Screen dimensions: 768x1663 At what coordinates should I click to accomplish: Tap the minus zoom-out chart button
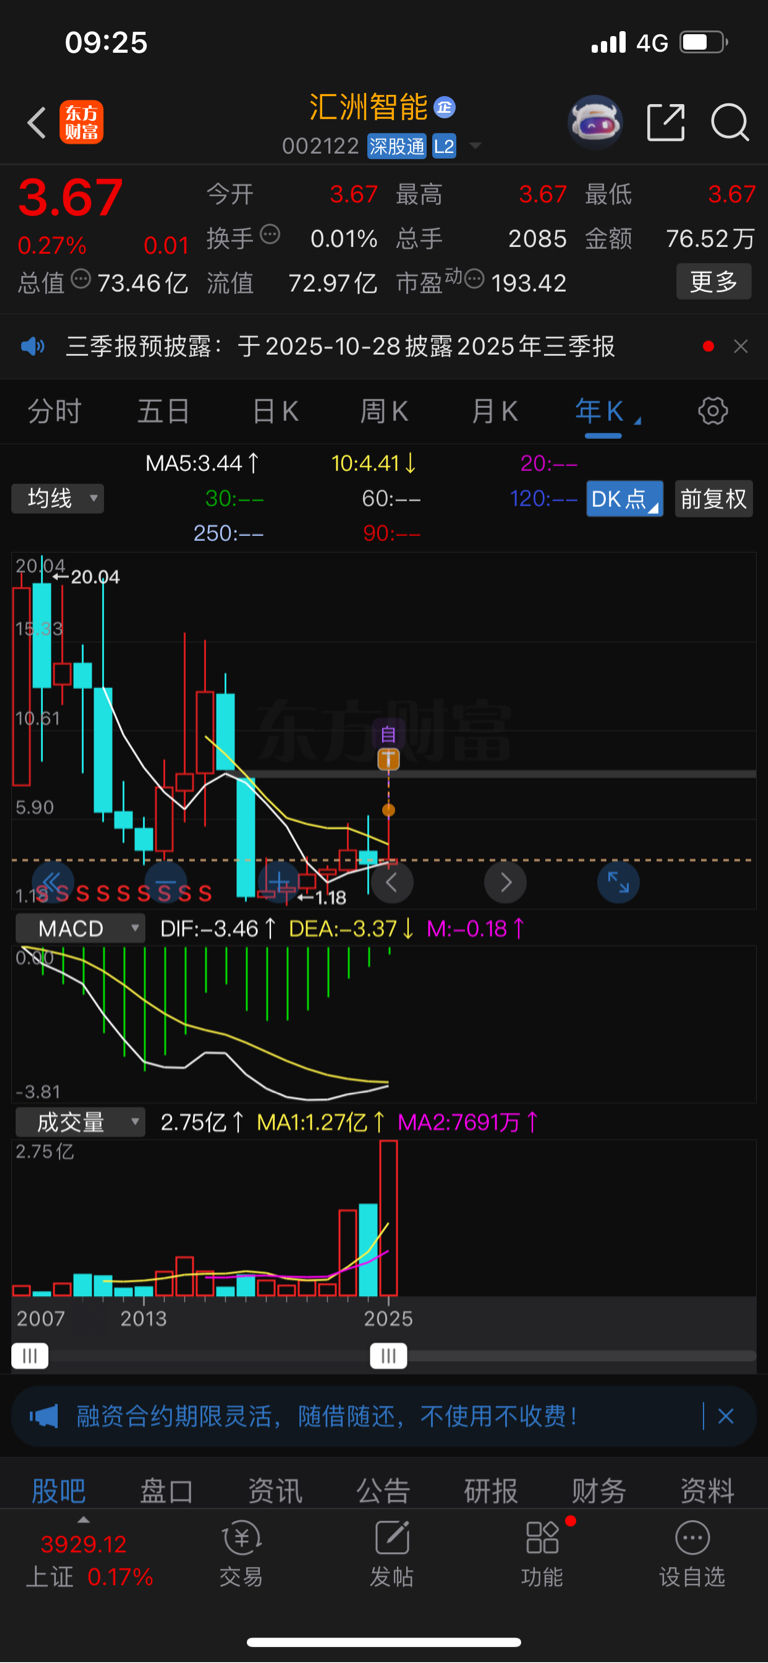(166, 882)
